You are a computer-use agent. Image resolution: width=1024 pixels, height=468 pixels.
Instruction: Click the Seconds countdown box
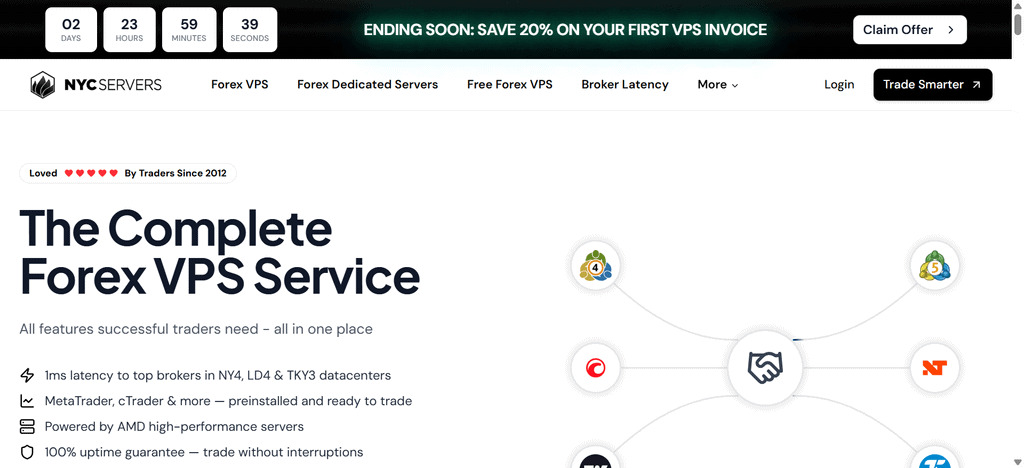(x=249, y=29)
